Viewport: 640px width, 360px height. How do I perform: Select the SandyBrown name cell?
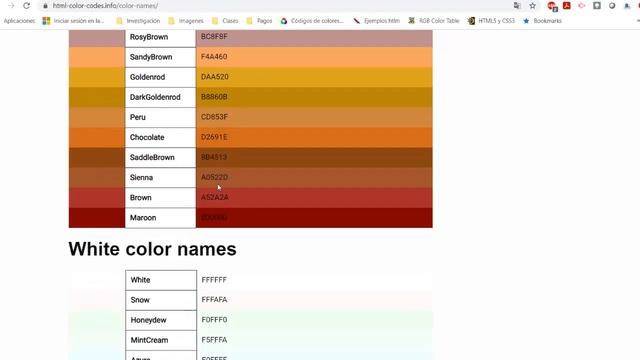coord(160,57)
